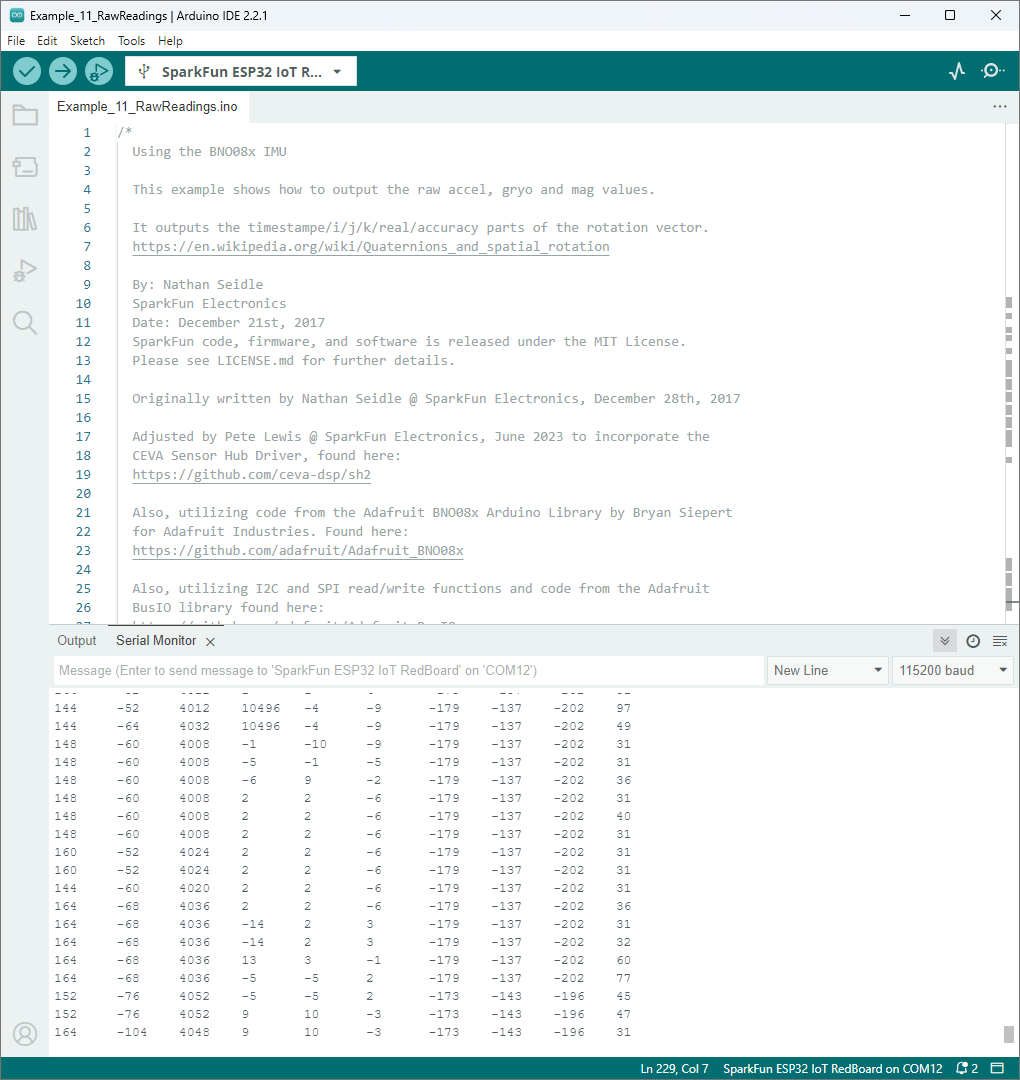Open the Library Manager books icon

coord(25,219)
